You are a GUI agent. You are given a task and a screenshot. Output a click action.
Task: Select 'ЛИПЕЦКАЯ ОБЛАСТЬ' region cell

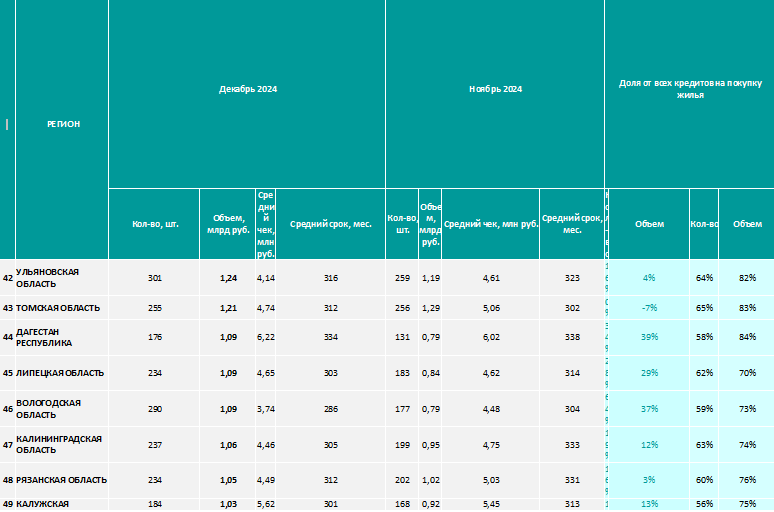(x=60, y=373)
